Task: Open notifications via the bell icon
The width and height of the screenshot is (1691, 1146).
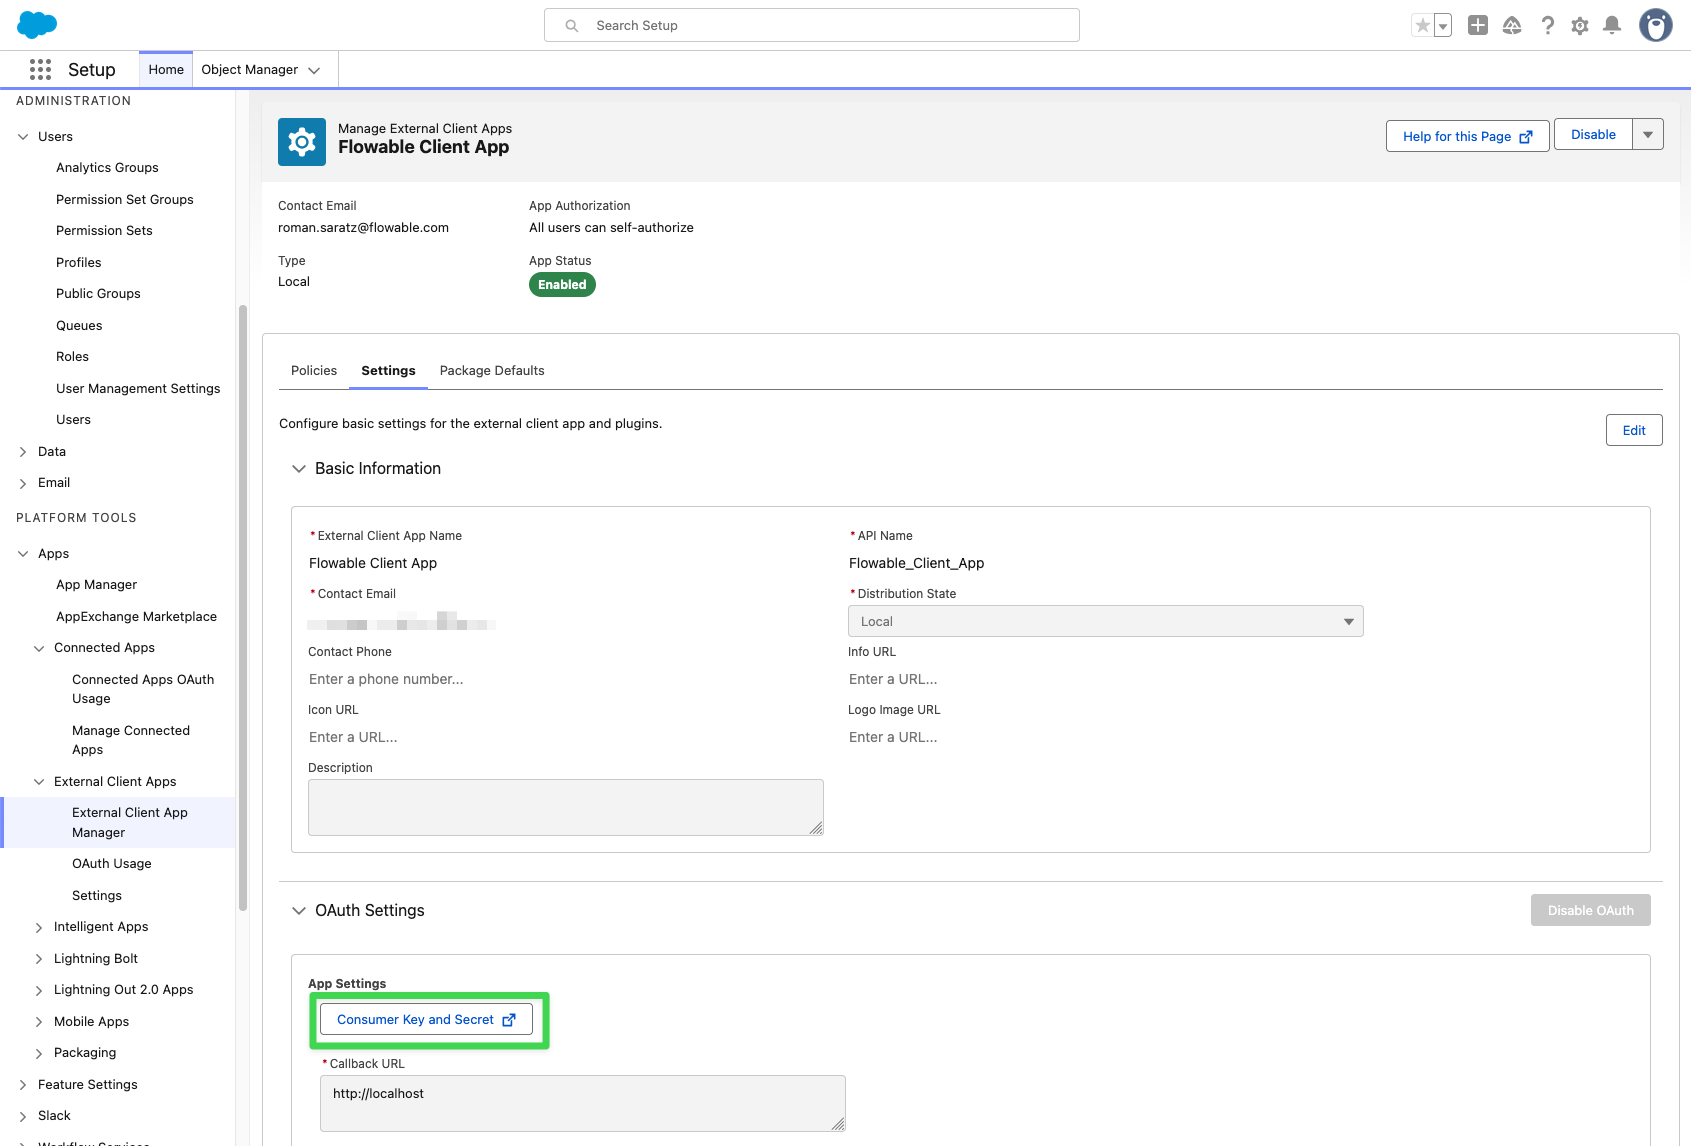Action: click(1612, 25)
